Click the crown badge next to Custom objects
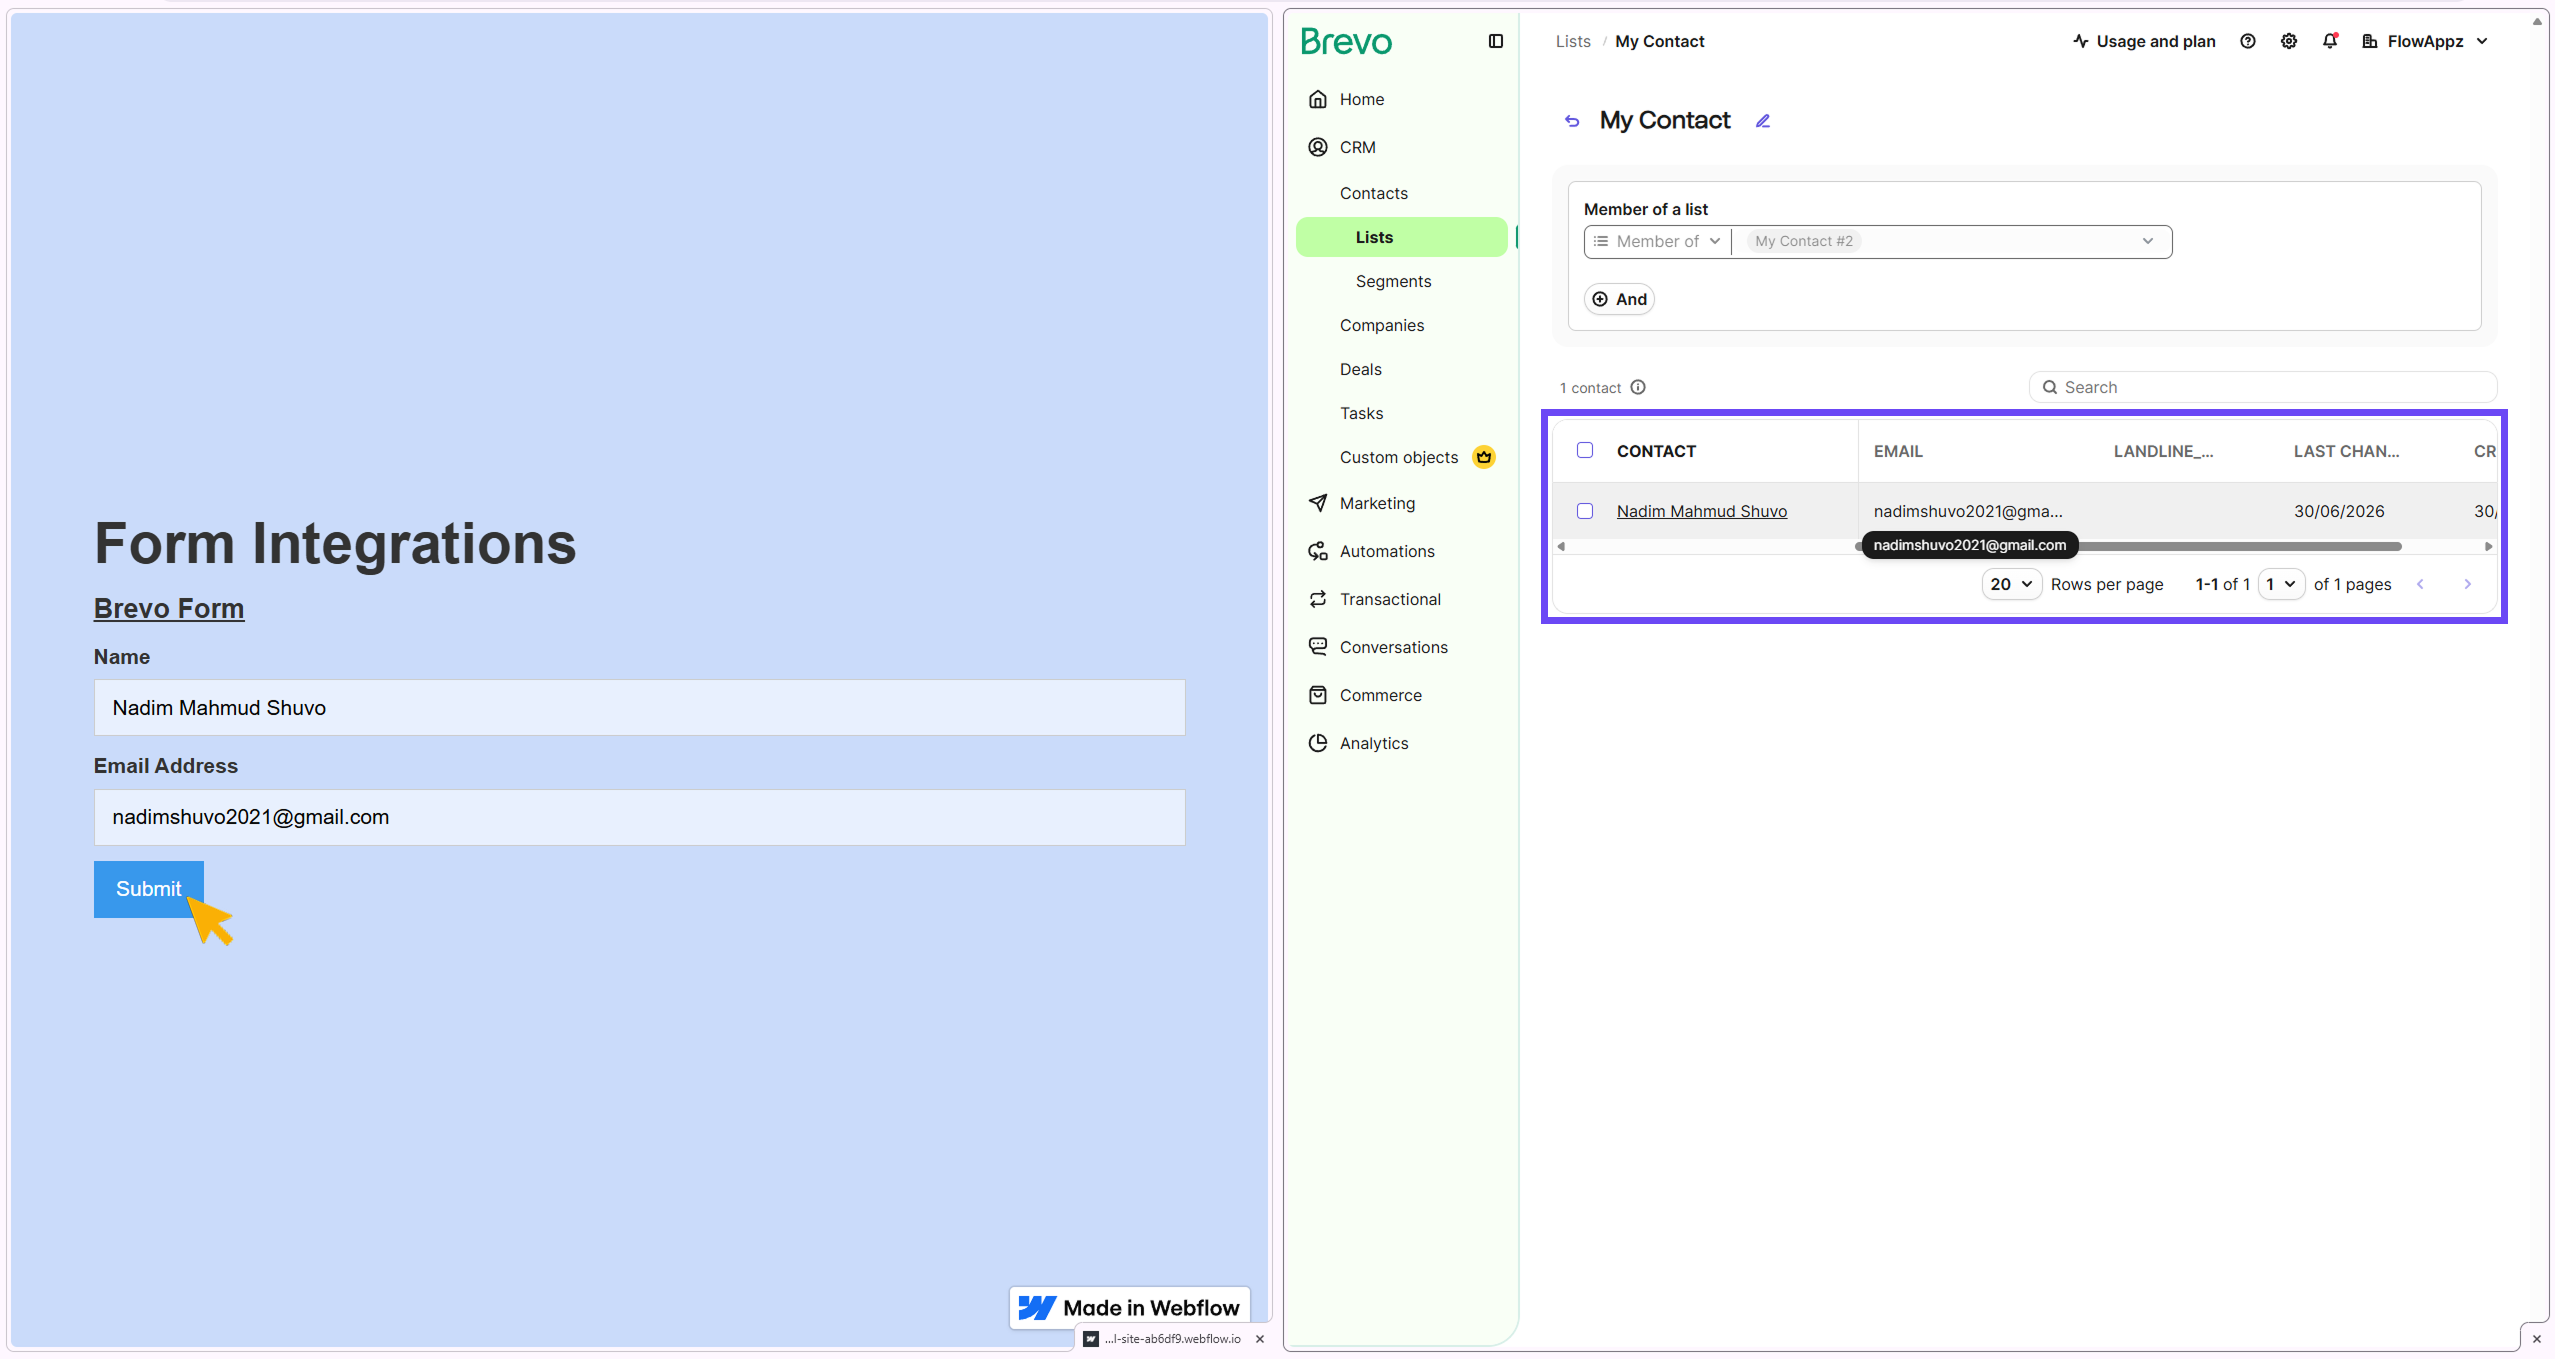The image size is (2555, 1359). (x=1484, y=457)
